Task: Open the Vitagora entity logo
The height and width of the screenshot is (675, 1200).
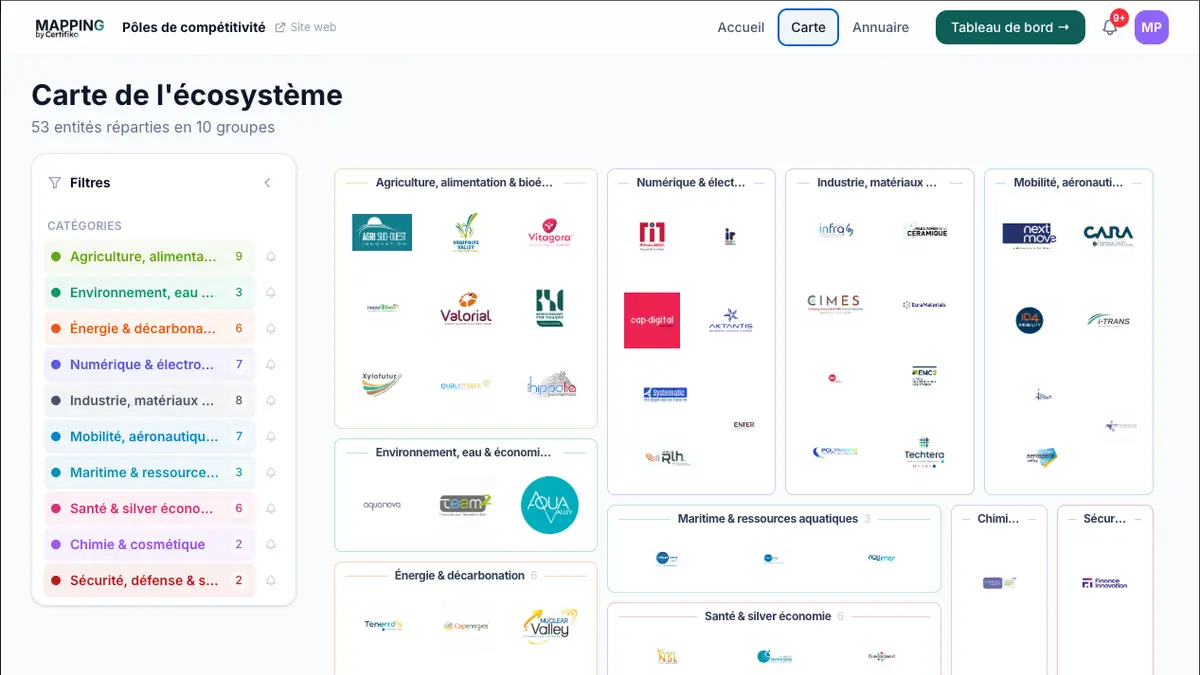Action: click(550, 232)
